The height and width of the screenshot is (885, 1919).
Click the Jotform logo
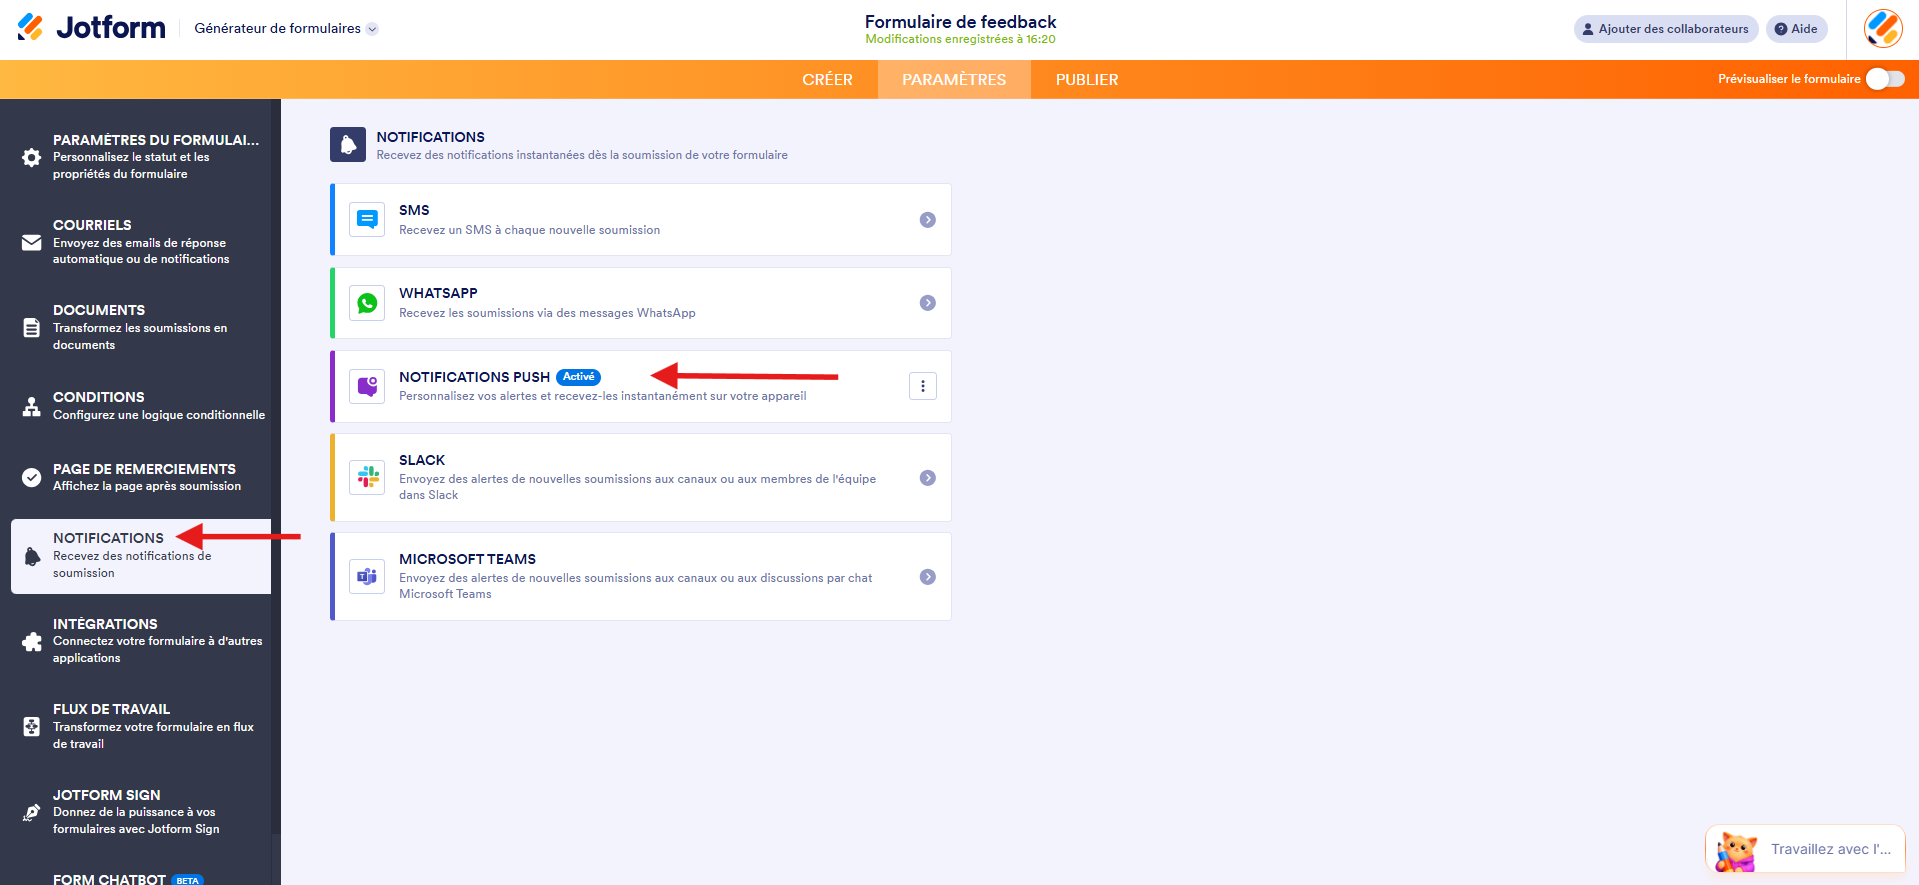(x=91, y=28)
